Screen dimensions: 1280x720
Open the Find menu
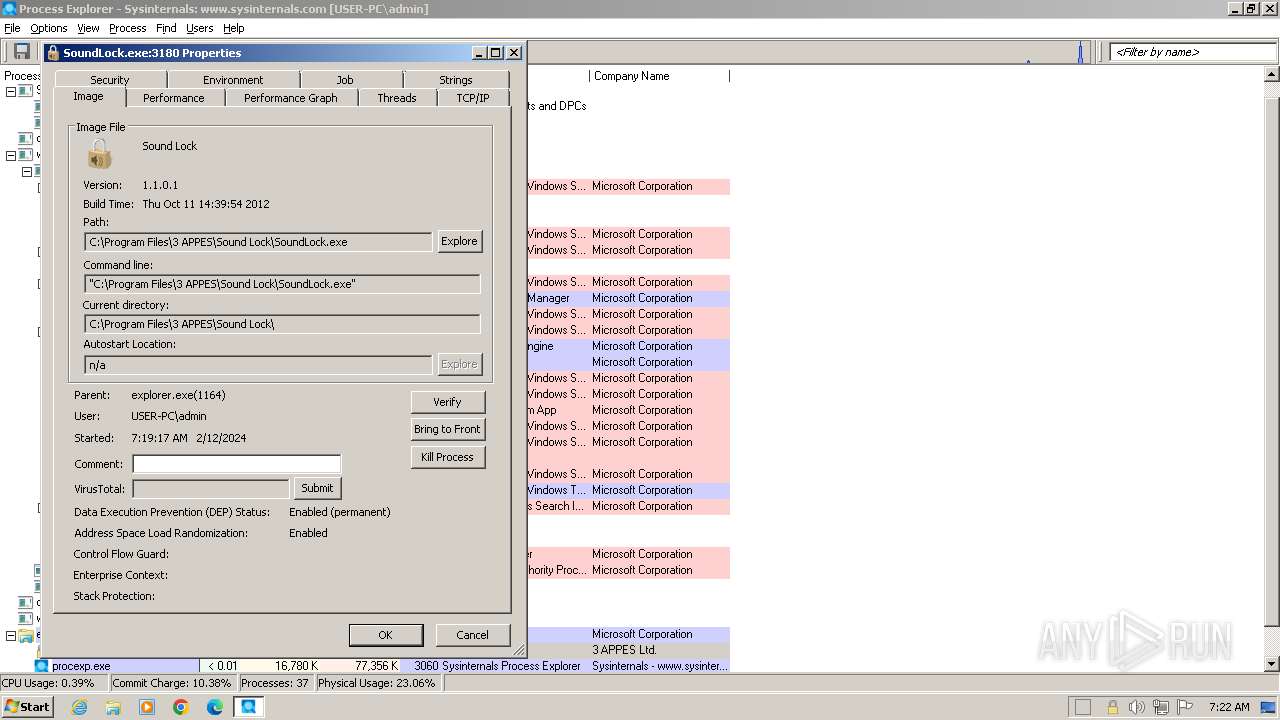pyautogui.click(x=166, y=28)
